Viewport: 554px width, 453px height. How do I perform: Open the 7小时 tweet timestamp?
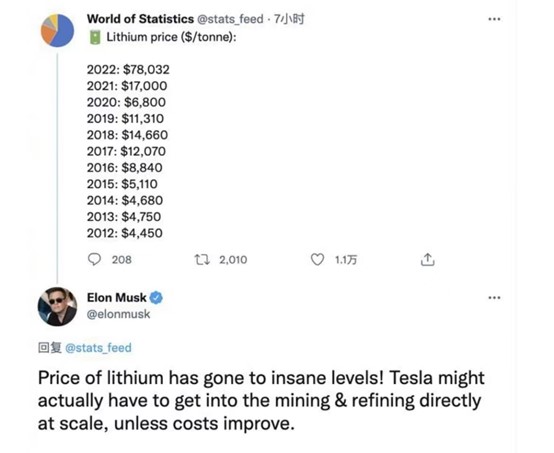(x=289, y=19)
